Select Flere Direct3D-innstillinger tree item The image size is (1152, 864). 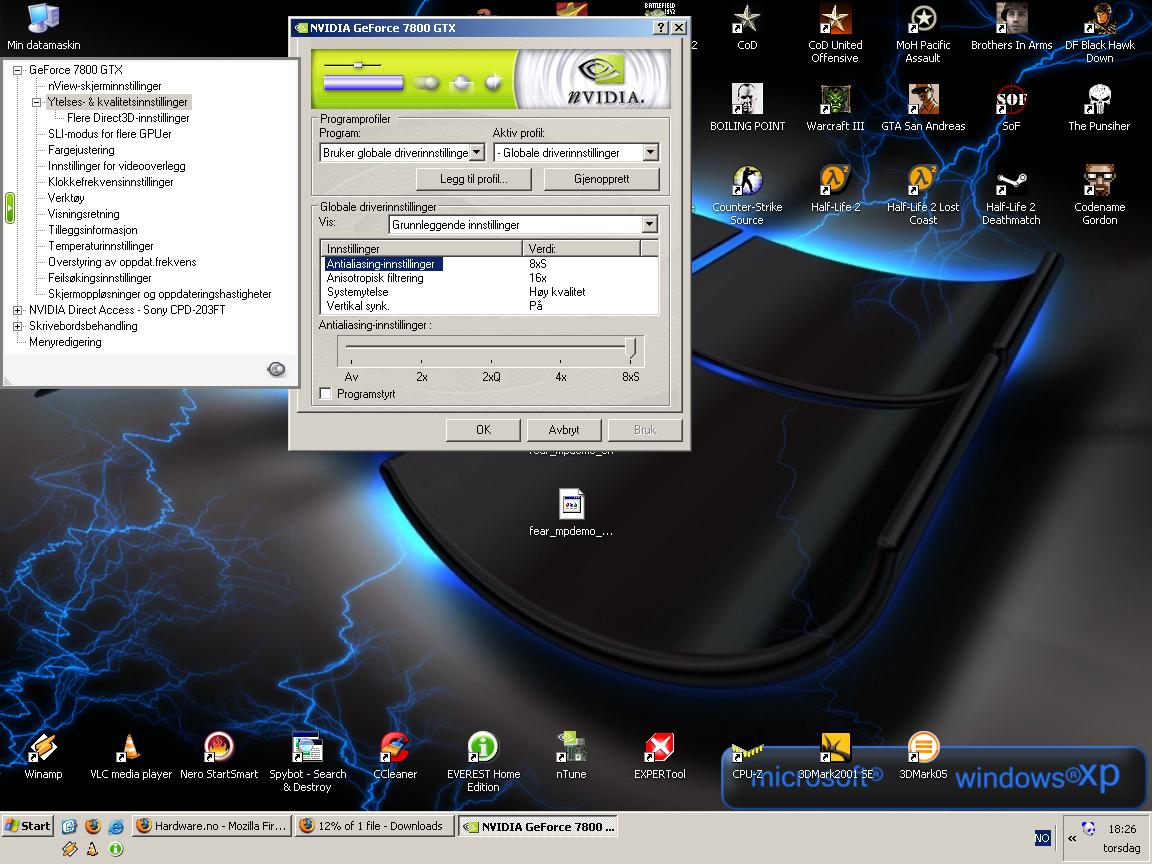(x=128, y=118)
